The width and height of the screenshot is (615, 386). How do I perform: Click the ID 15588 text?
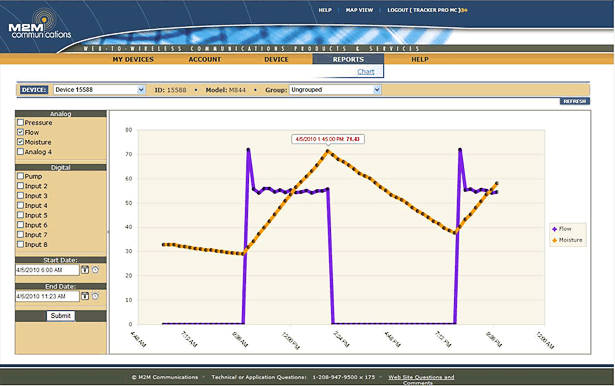point(170,90)
